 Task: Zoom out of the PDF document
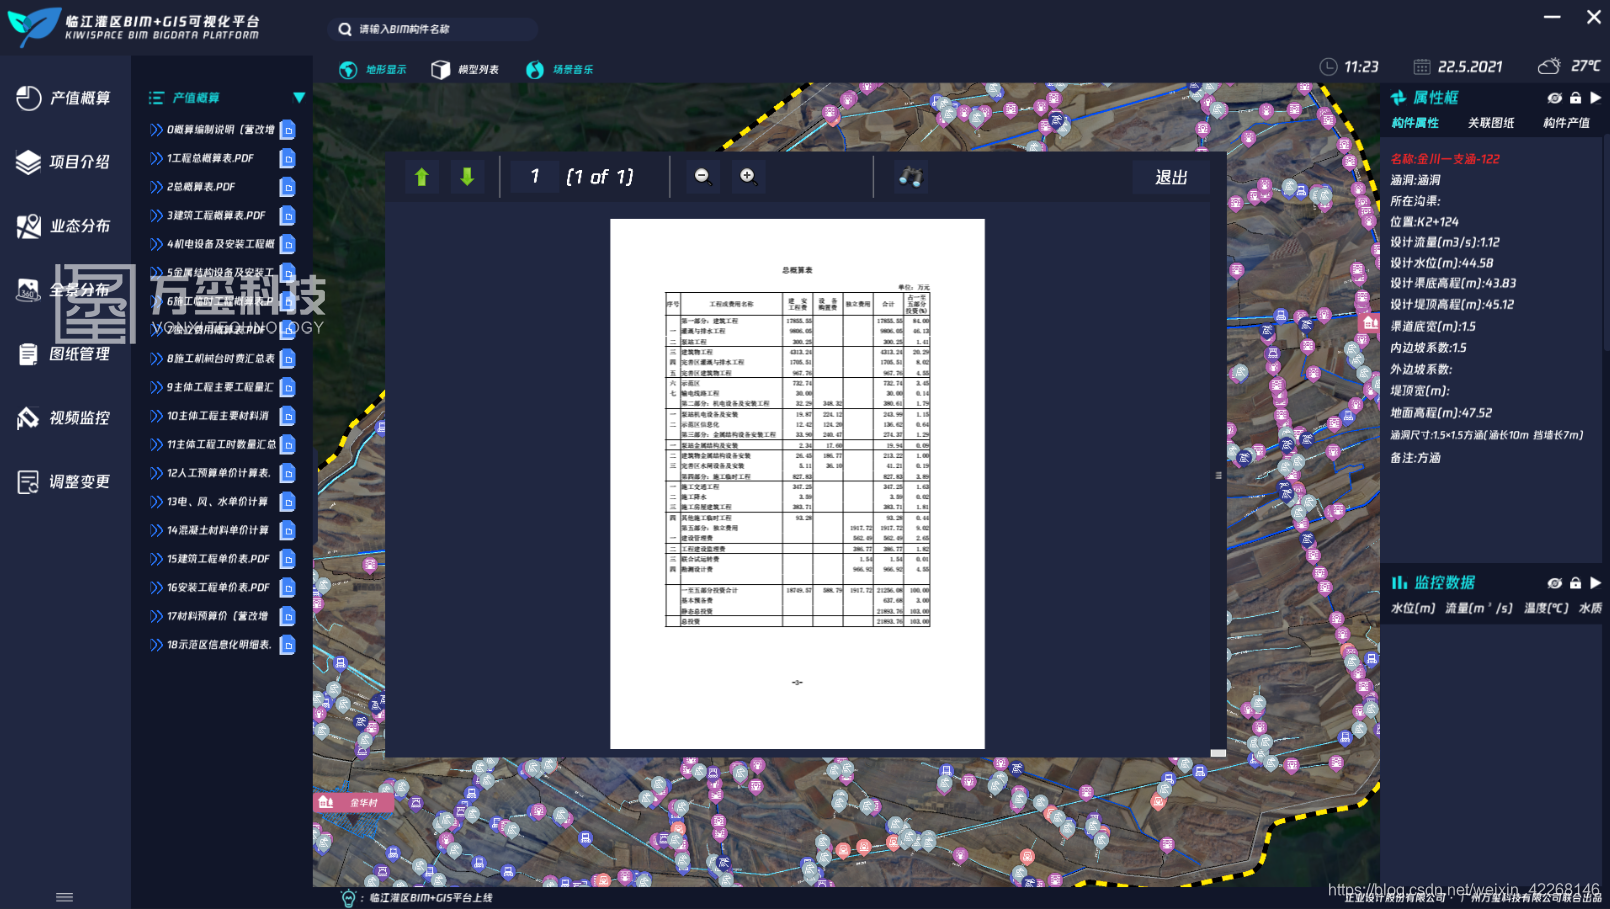click(702, 176)
